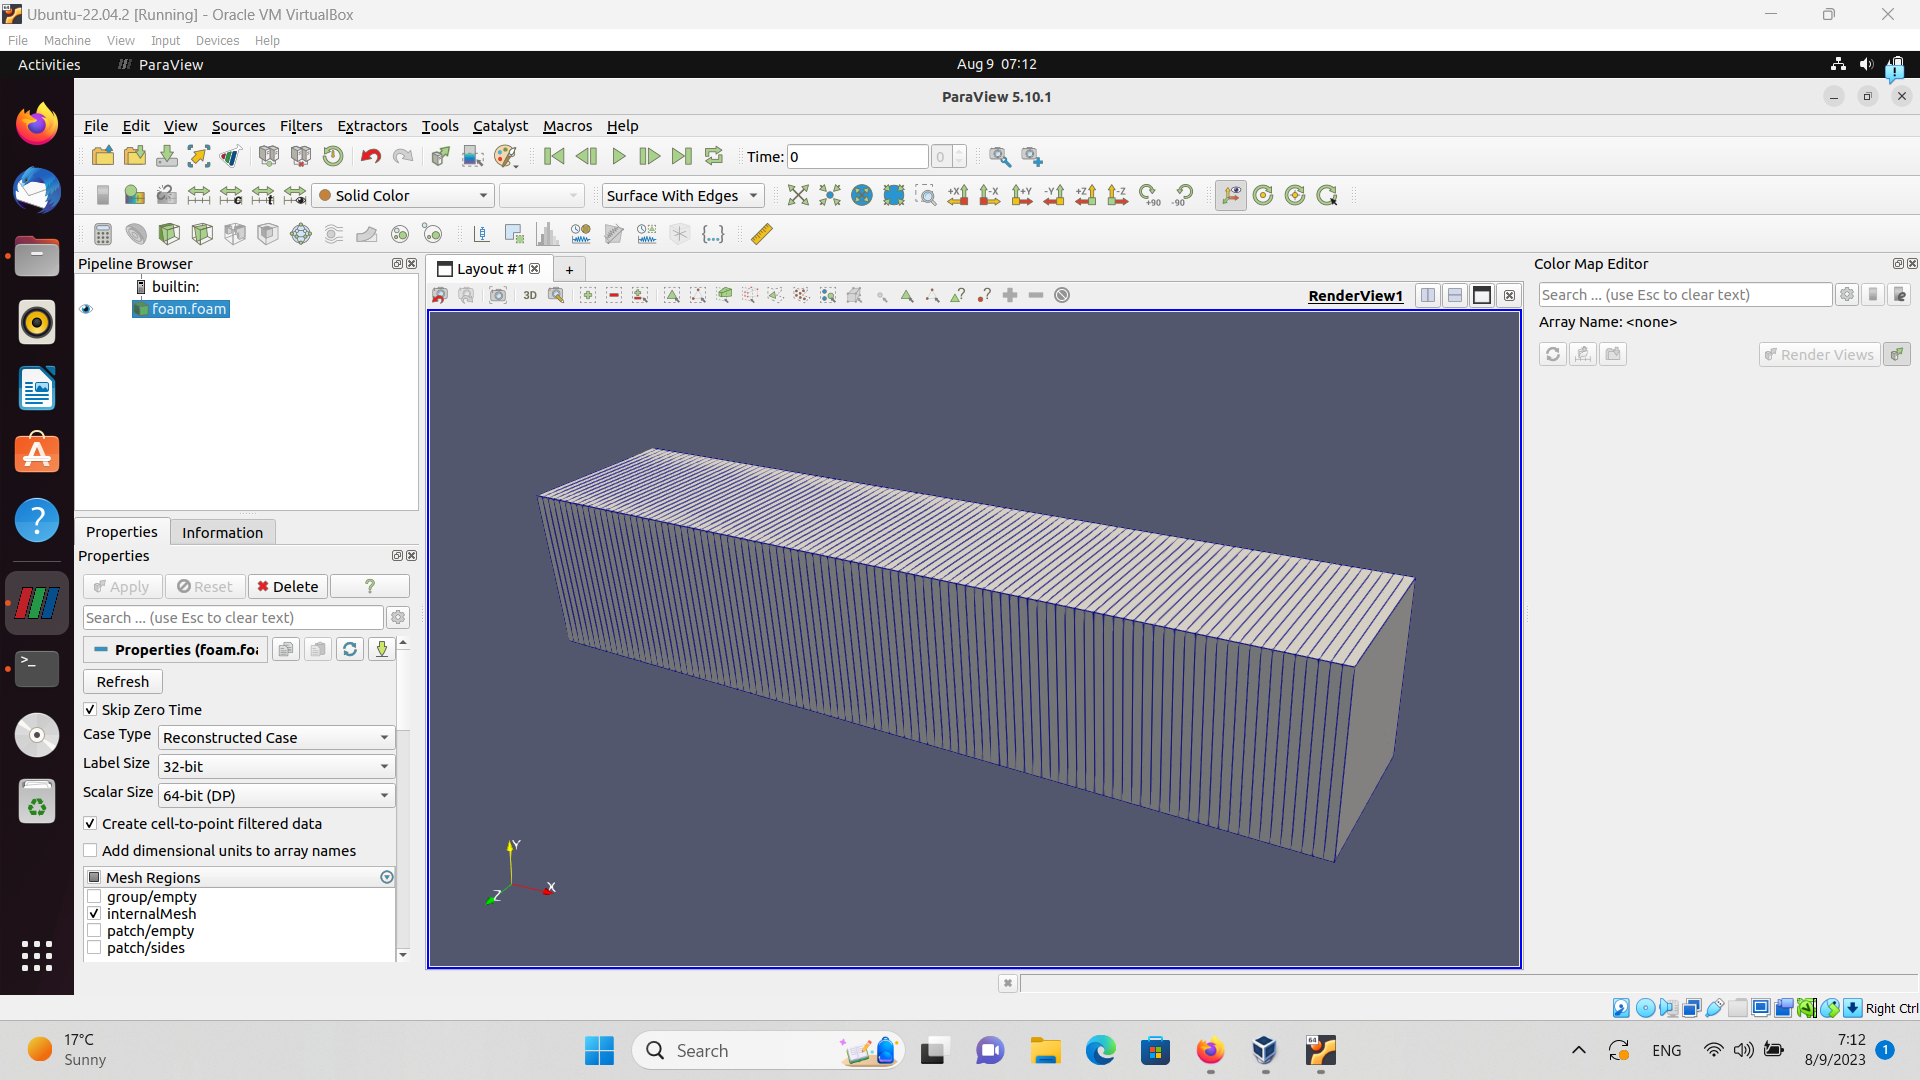This screenshot has width=1920, height=1080.
Task: Rotate view 90 degrees clockwise icon
Action: tap(1151, 196)
